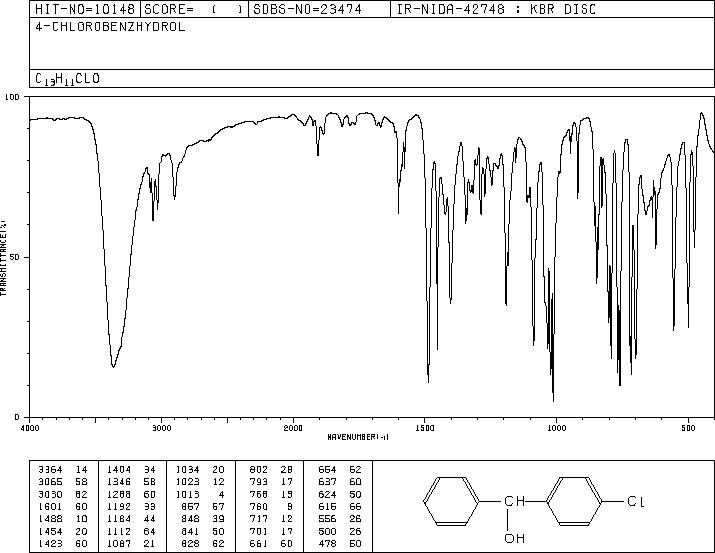The image size is (715, 553).
Task: Click the 2000 tick label on wavenumber axis
Action: point(293,428)
